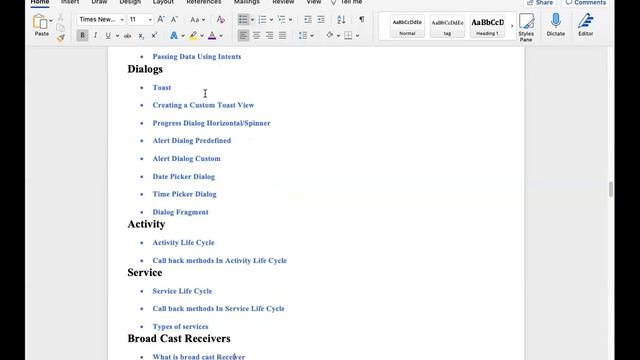Screen dimensions: 640x360
Task: Toggle paragraph marks display
Action: coord(362,20)
